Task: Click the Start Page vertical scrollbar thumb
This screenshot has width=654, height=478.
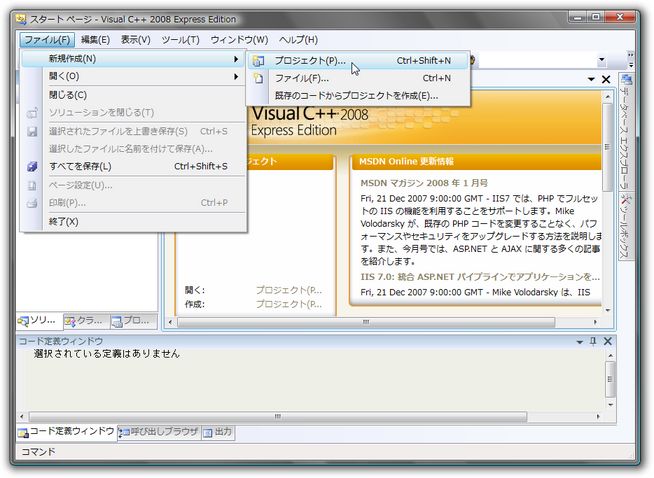Action: pos(607,147)
